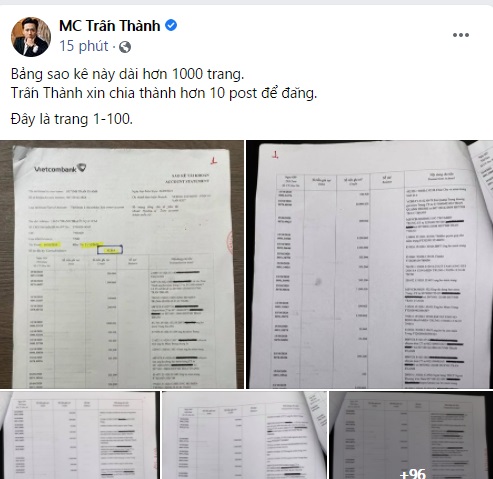Open the large statement photo without the bank logo

(x=369, y=264)
